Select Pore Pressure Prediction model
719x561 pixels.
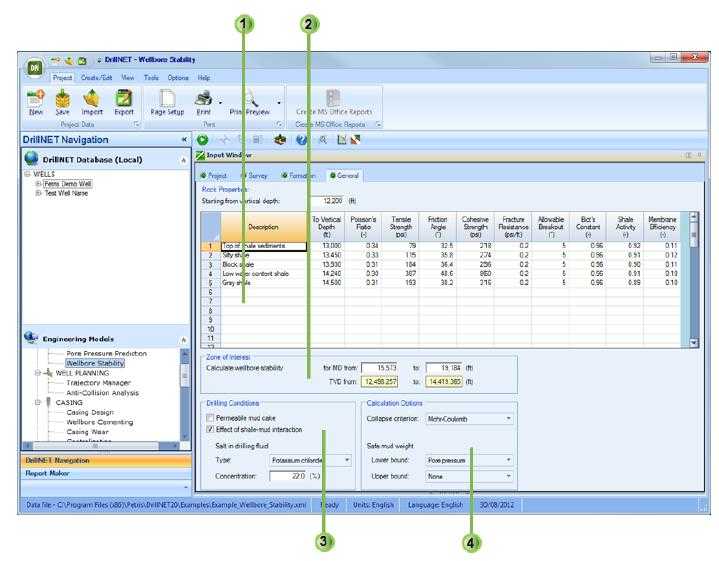(106, 353)
